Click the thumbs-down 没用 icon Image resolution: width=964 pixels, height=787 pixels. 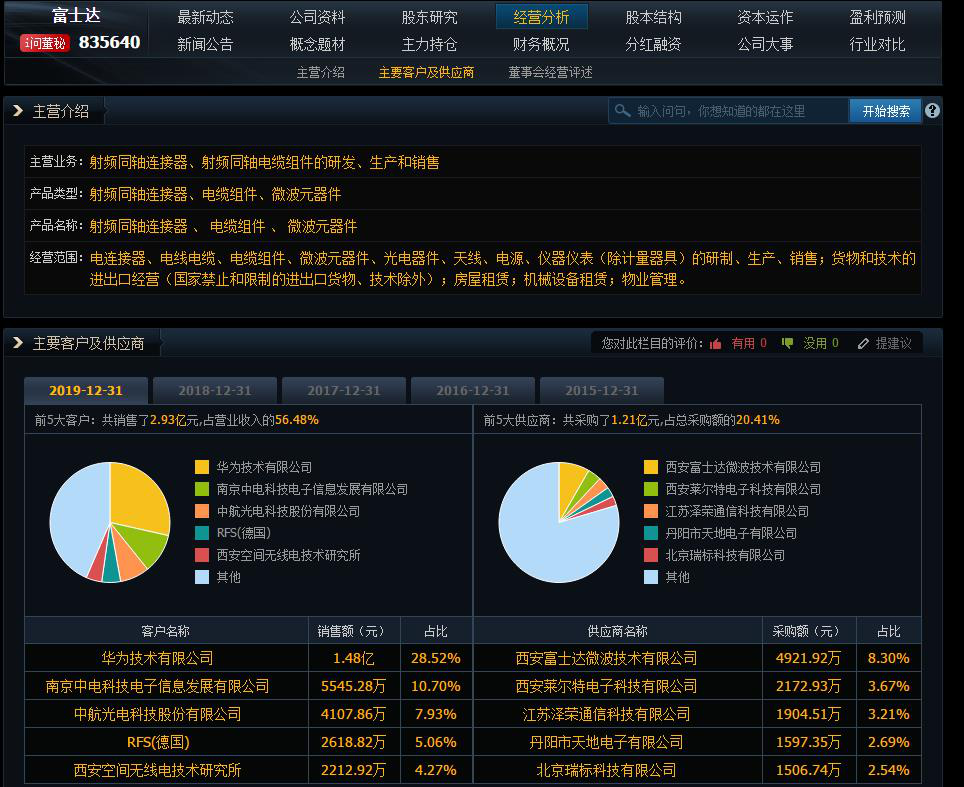tap(787, 344)
